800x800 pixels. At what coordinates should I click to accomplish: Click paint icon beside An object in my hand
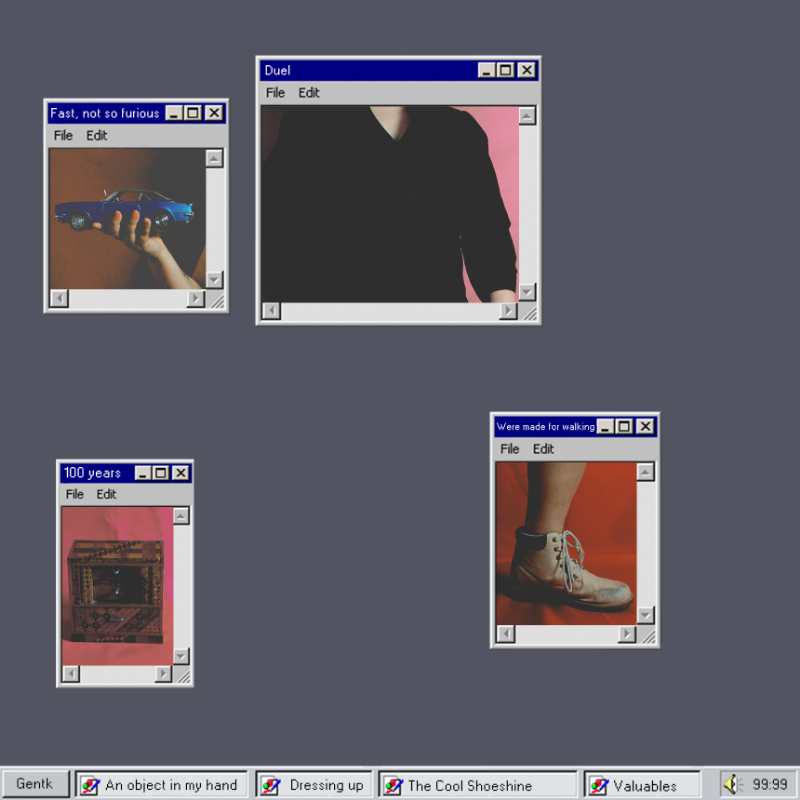(x=90, y=785)
